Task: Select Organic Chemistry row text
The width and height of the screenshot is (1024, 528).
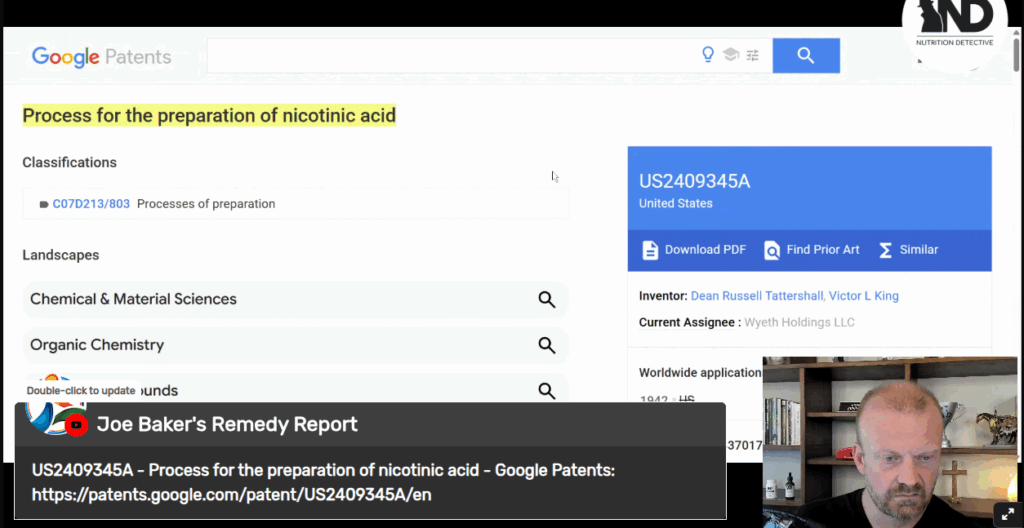Action: [x=97, y=345]
